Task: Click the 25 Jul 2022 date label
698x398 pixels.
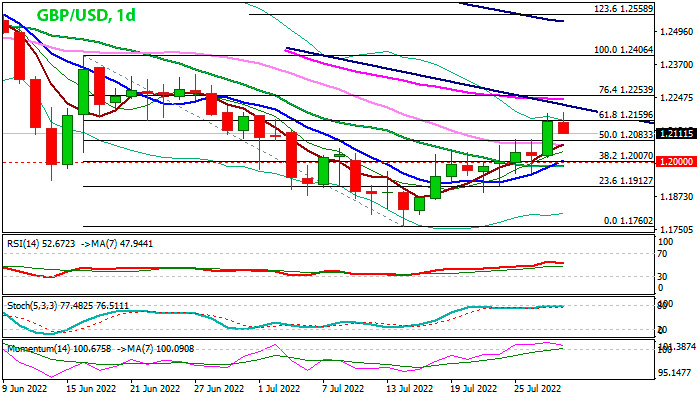Action: (x=537, y=389)
